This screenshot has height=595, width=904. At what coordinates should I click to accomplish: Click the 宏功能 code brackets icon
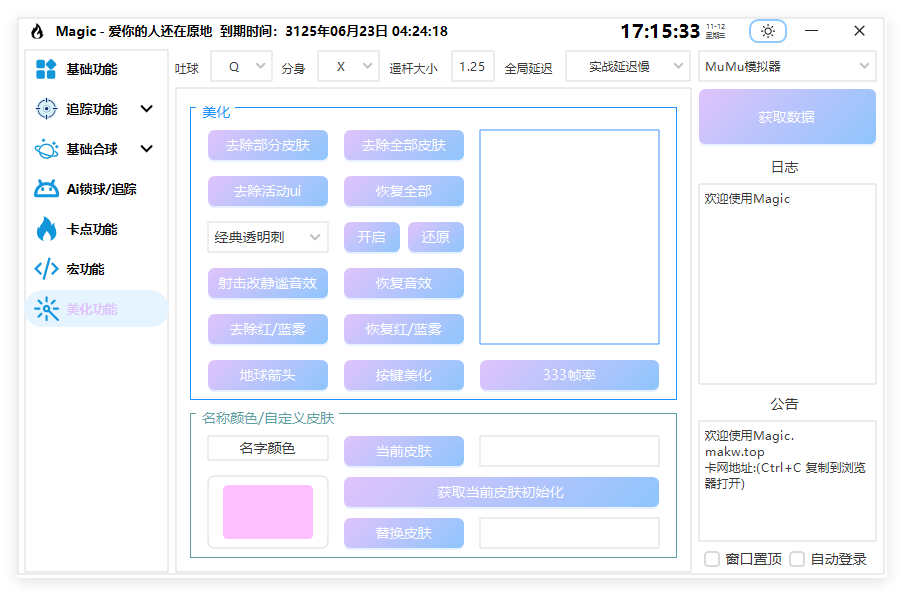[x=46, y=269]
